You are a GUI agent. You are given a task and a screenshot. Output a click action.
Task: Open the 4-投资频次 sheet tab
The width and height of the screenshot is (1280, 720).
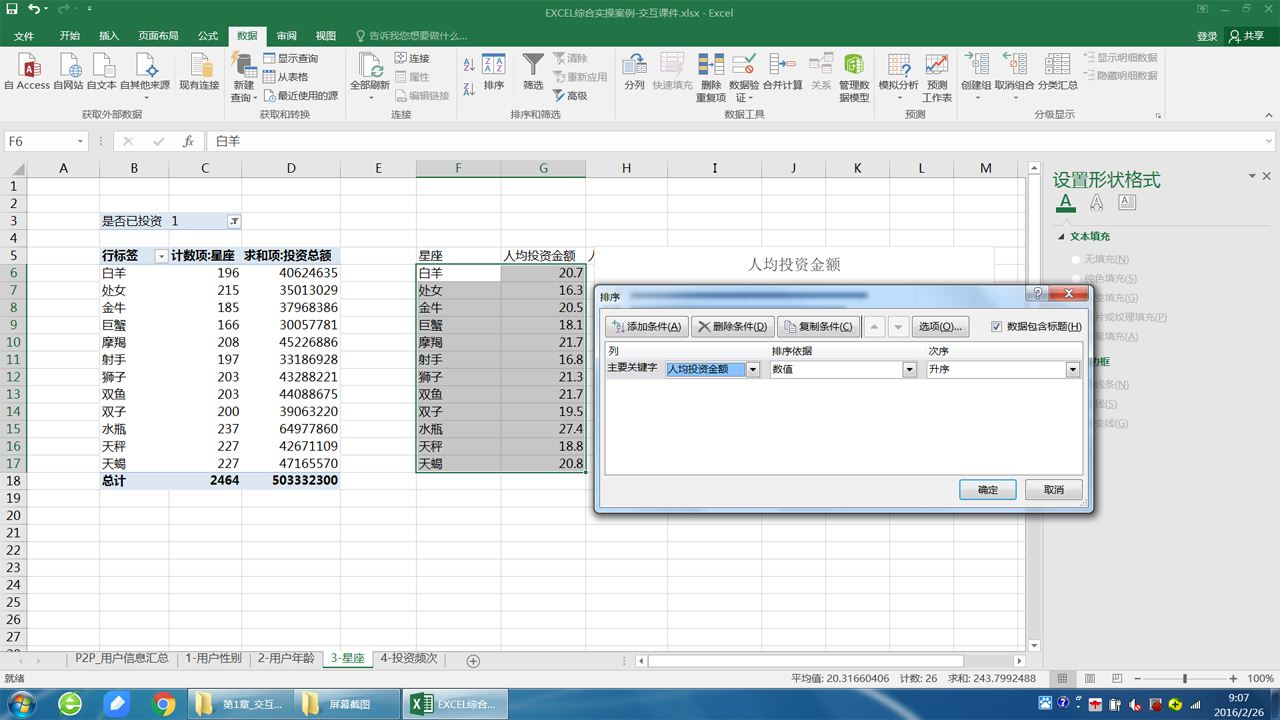409,659
